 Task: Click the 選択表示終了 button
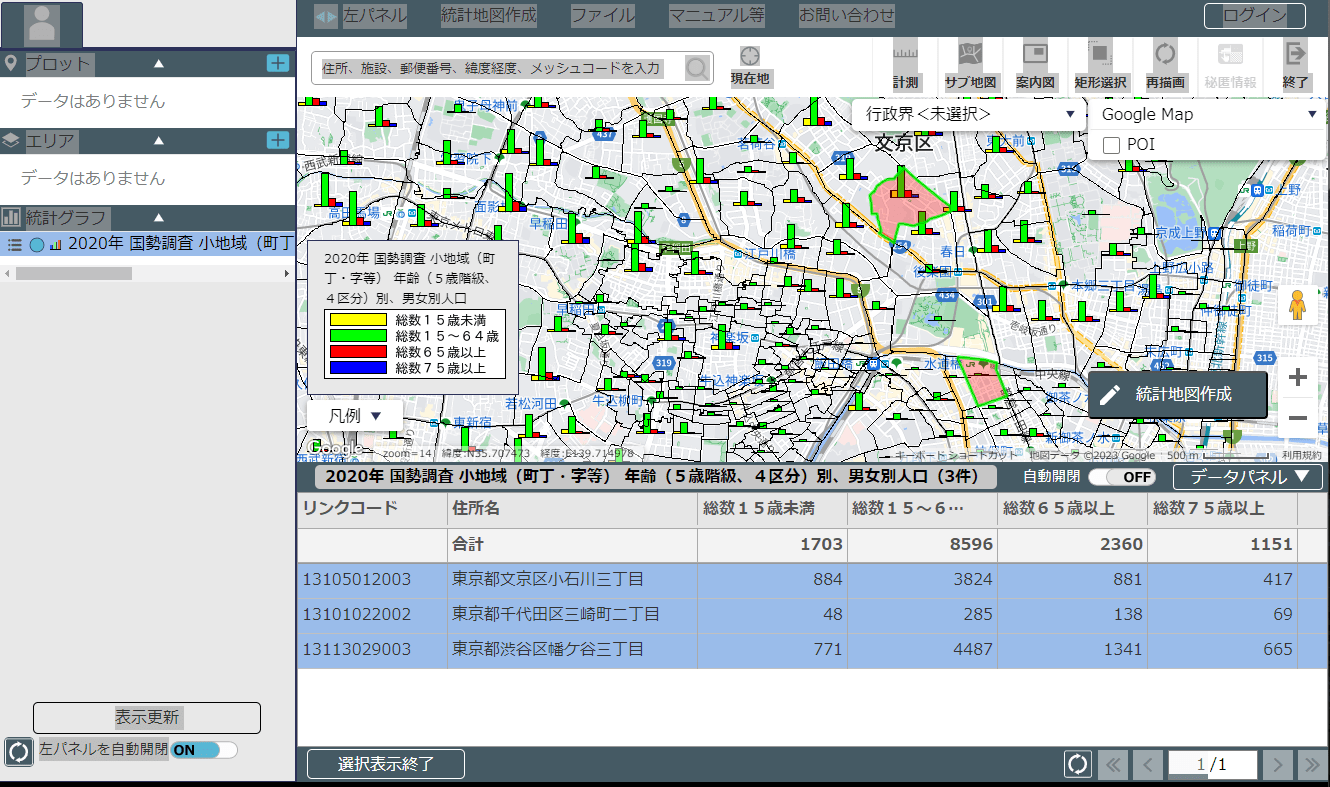(386, 764)
